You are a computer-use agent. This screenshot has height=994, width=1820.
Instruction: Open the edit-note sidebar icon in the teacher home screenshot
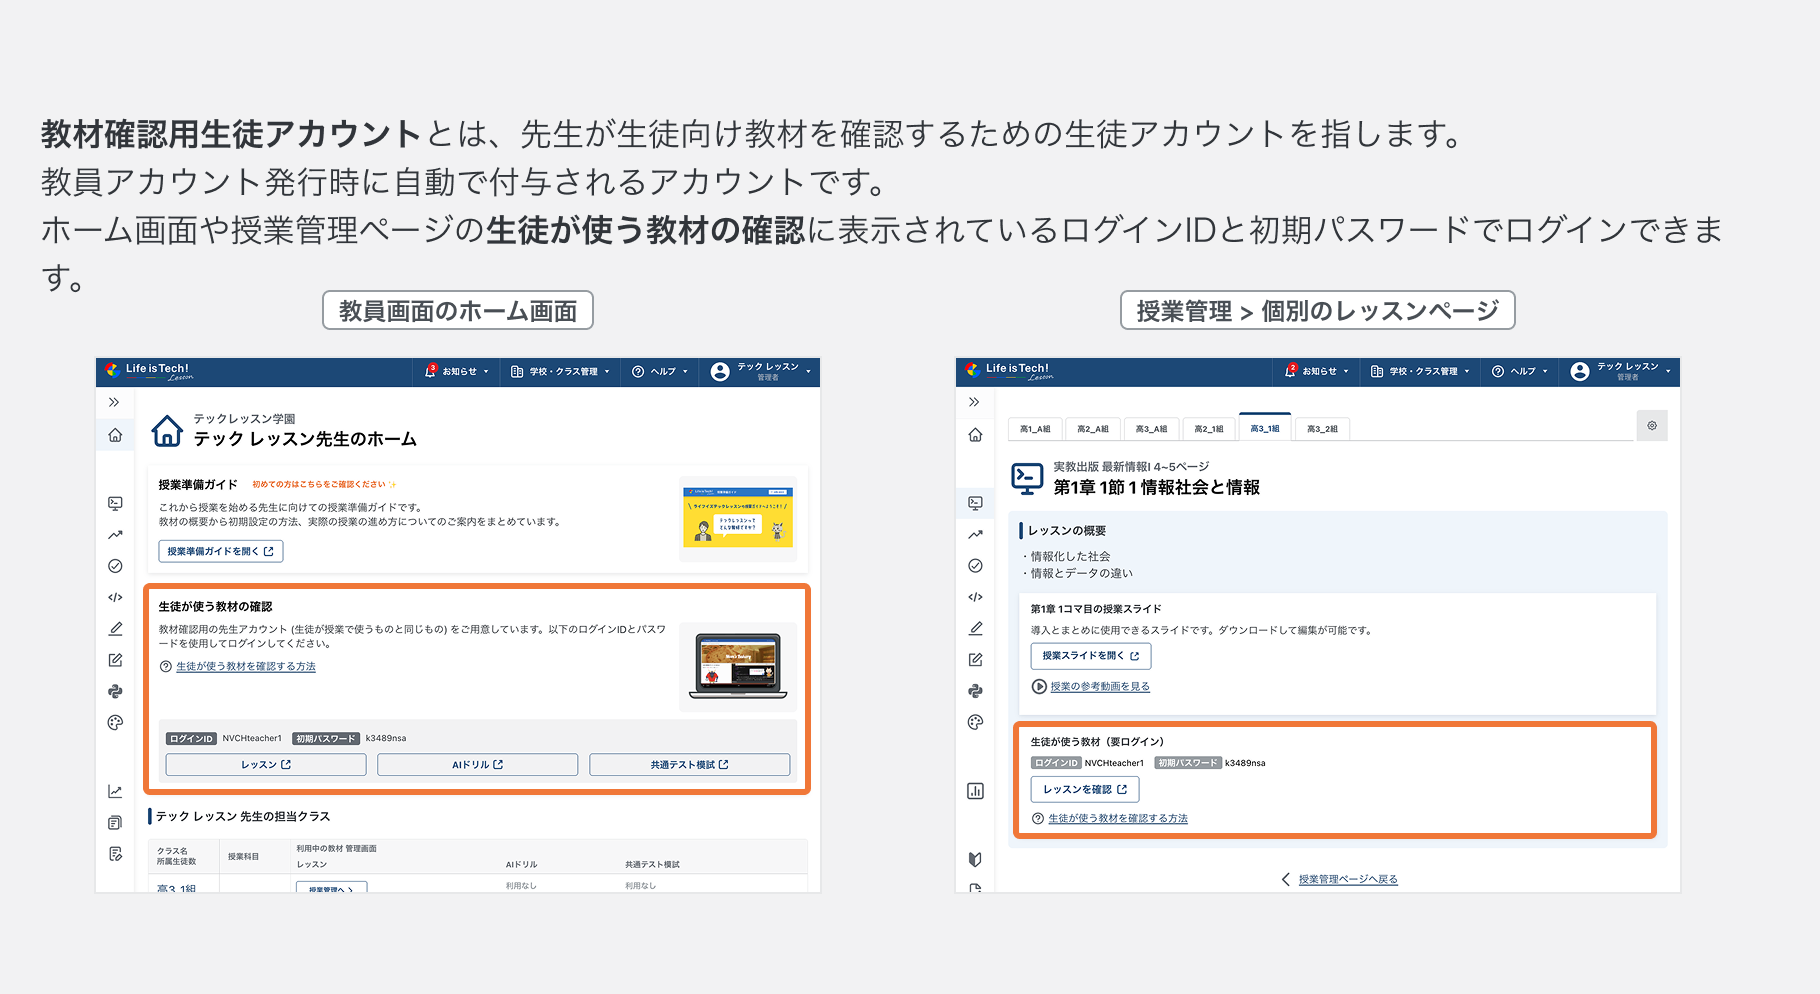115,660
